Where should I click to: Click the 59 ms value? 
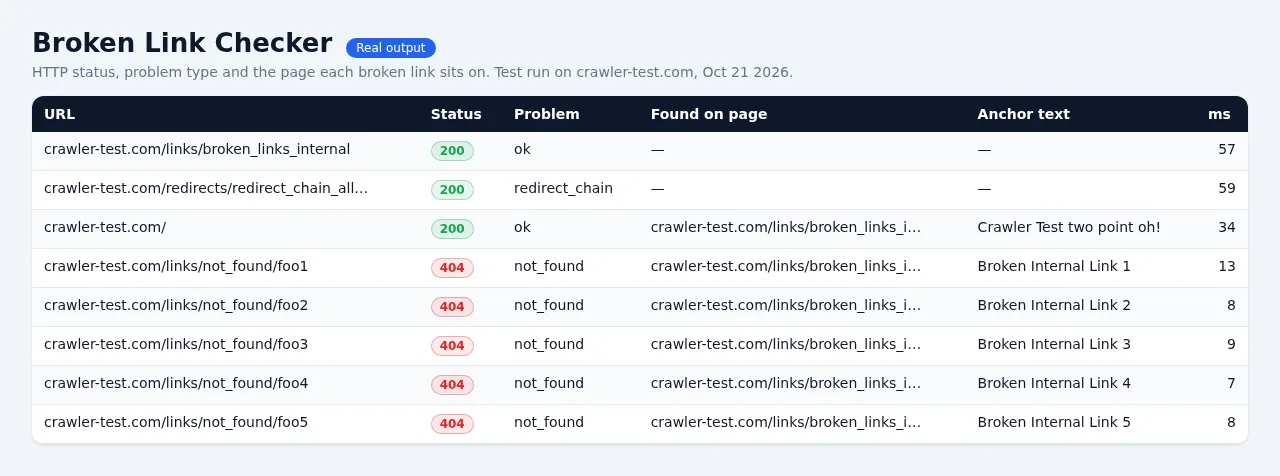click(x=1227, y=188)
